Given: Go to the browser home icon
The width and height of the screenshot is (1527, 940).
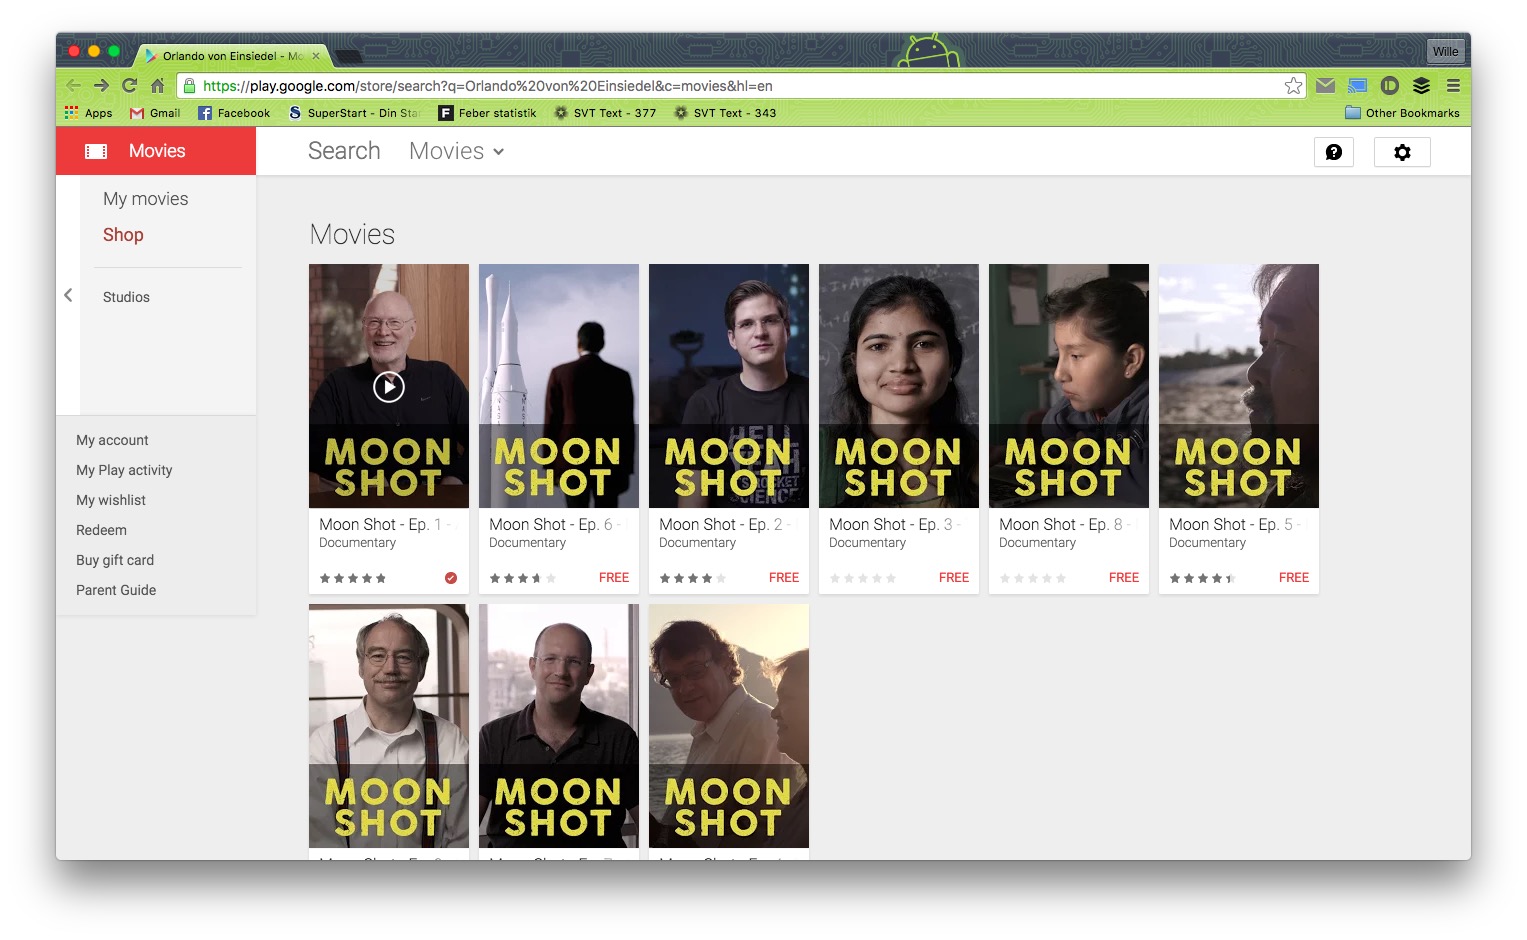Looking at the screenshot, I should [x=157, y=86].
